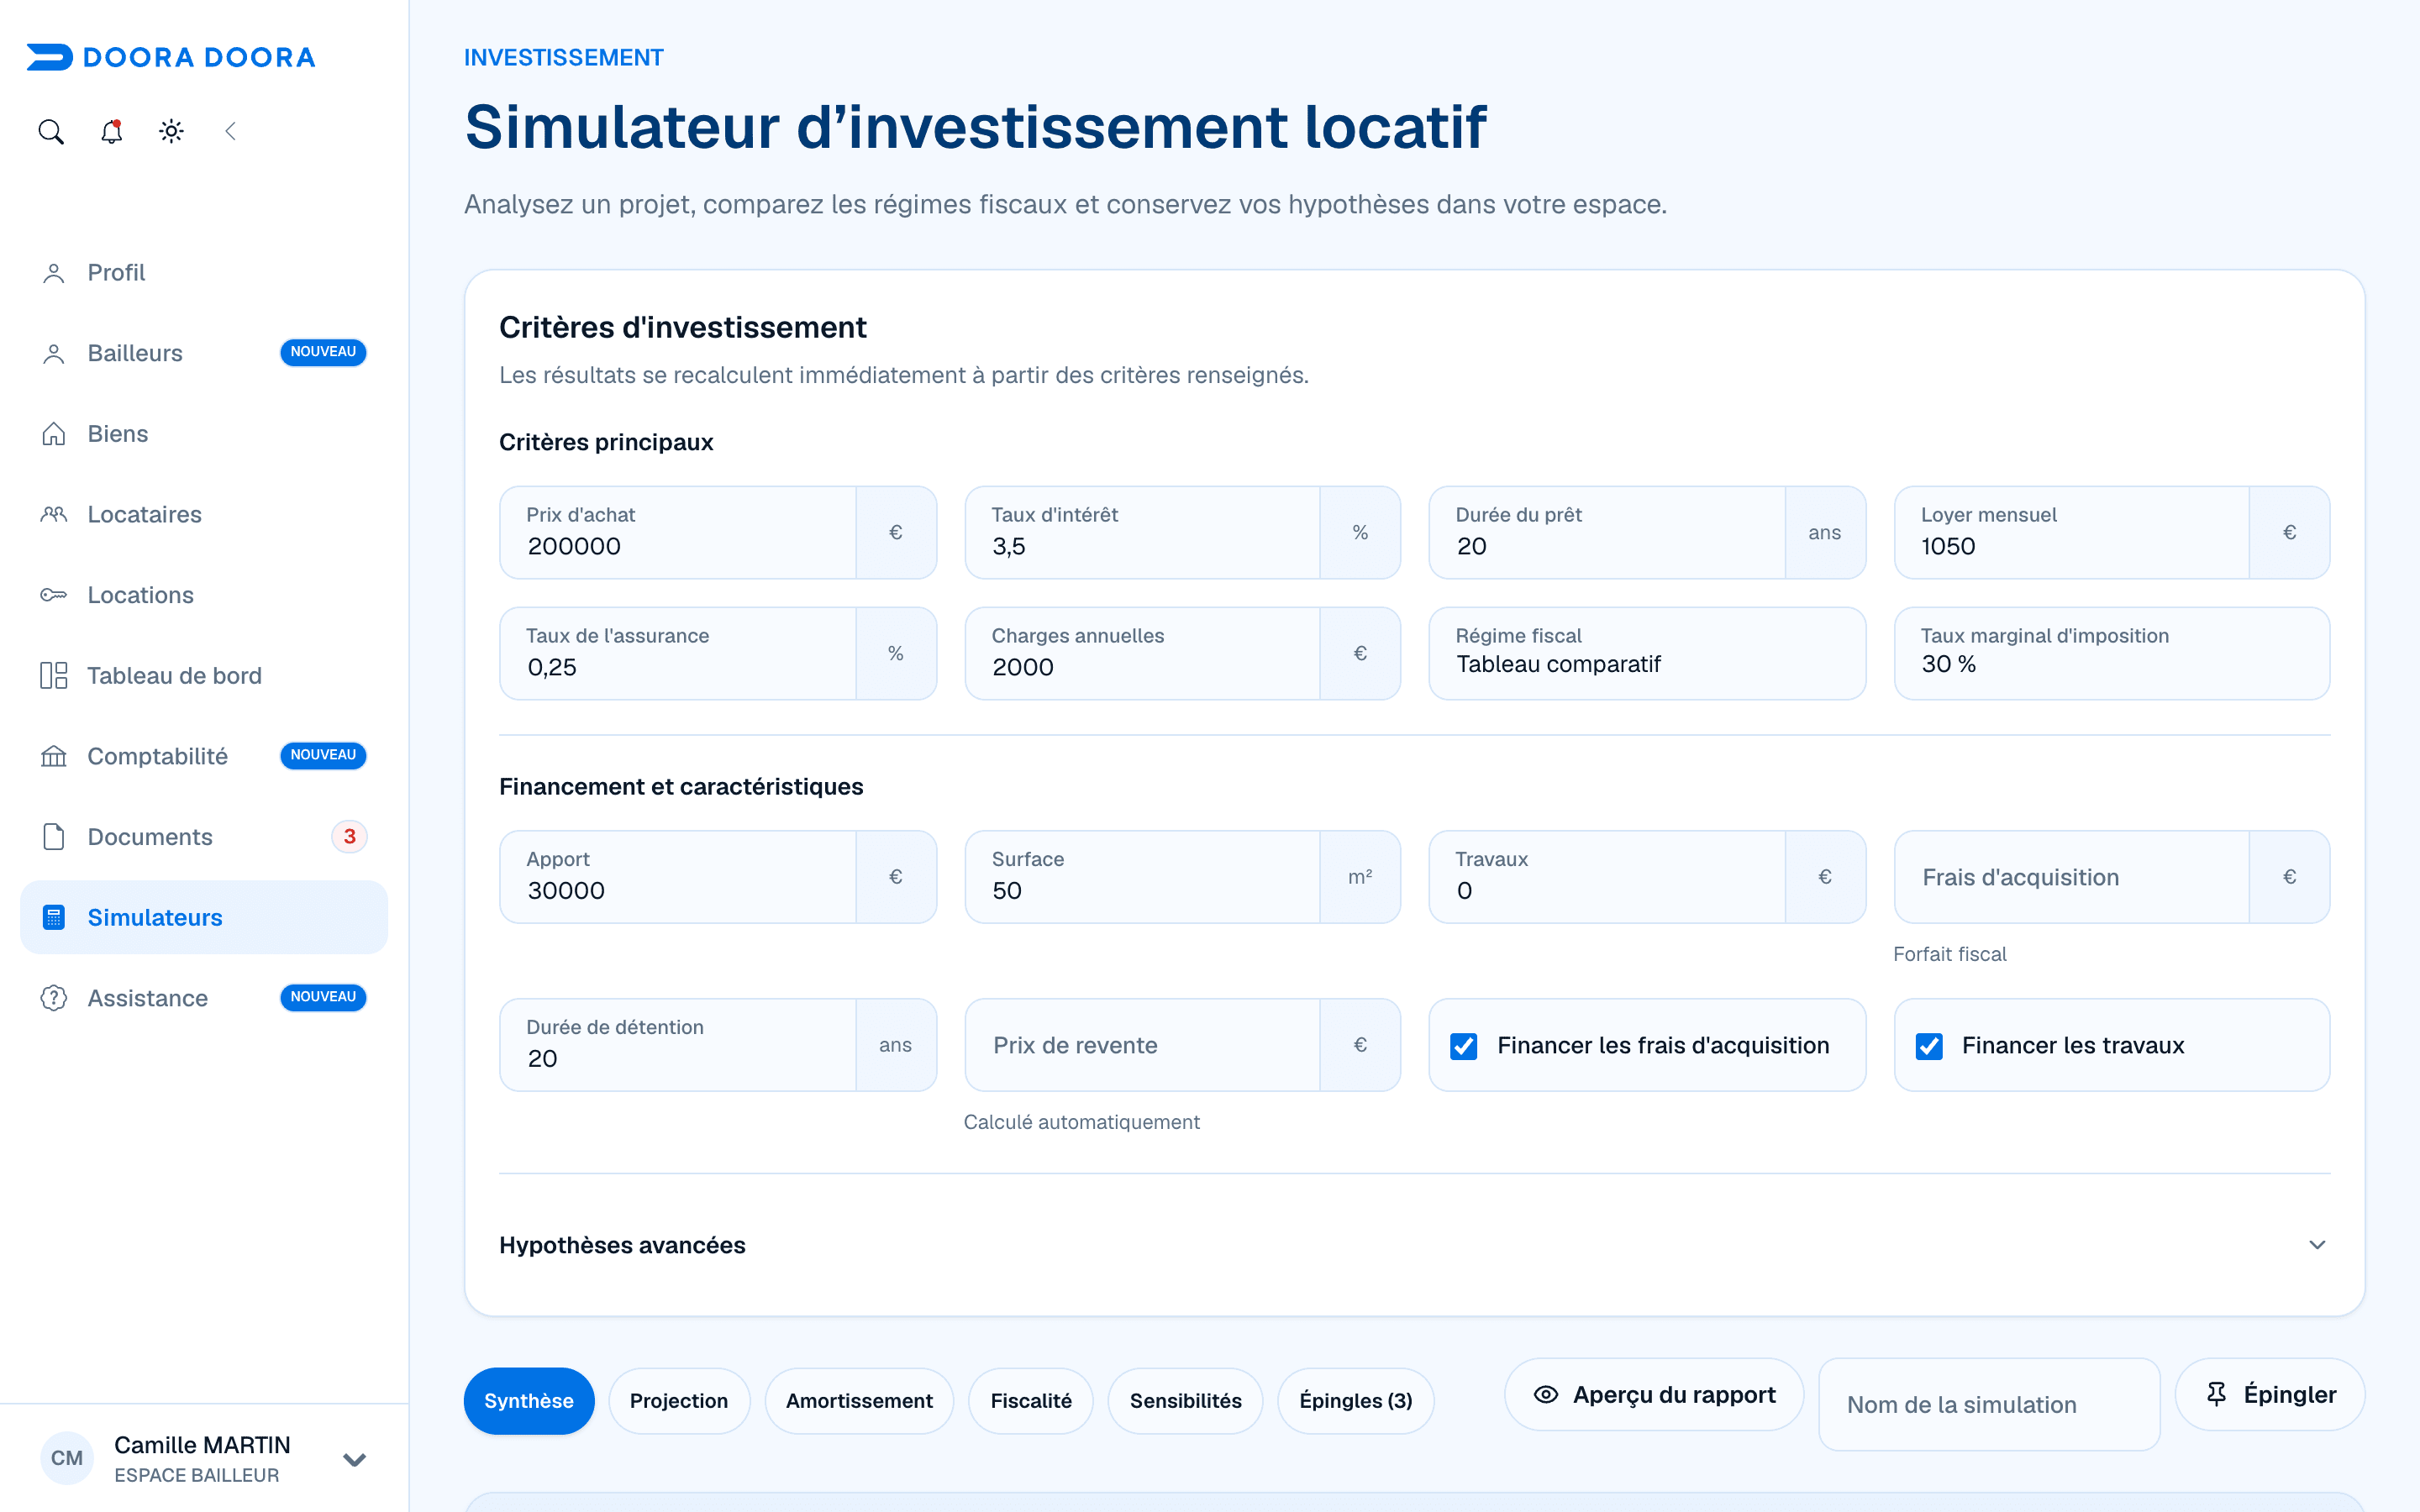Uncheck Financer les travaux checkbox

(x=1929, y=1046)
